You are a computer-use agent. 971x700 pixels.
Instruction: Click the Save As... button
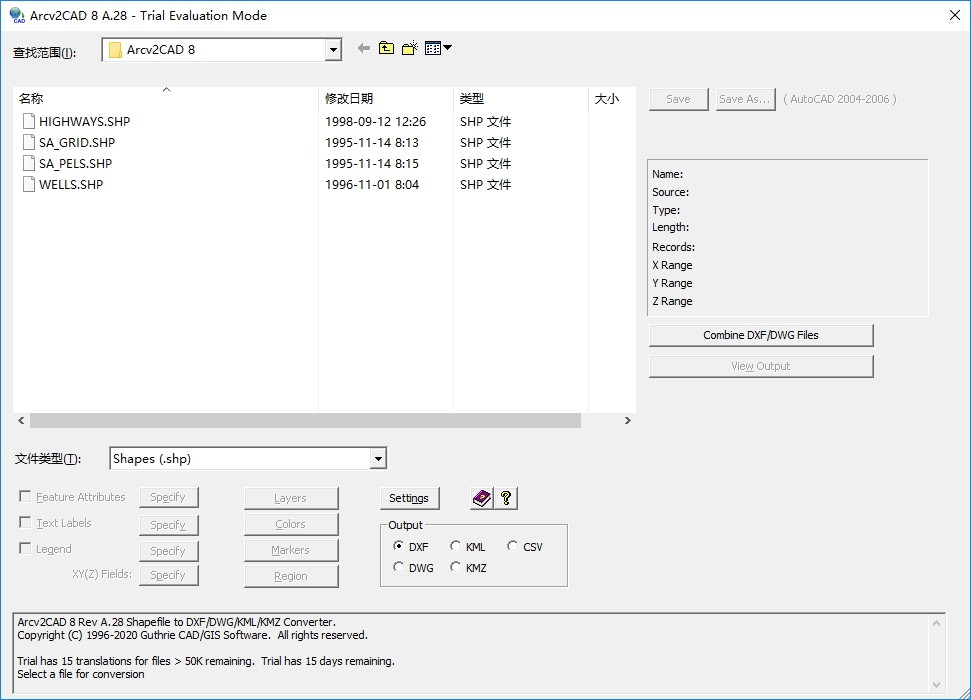(746, 99)
